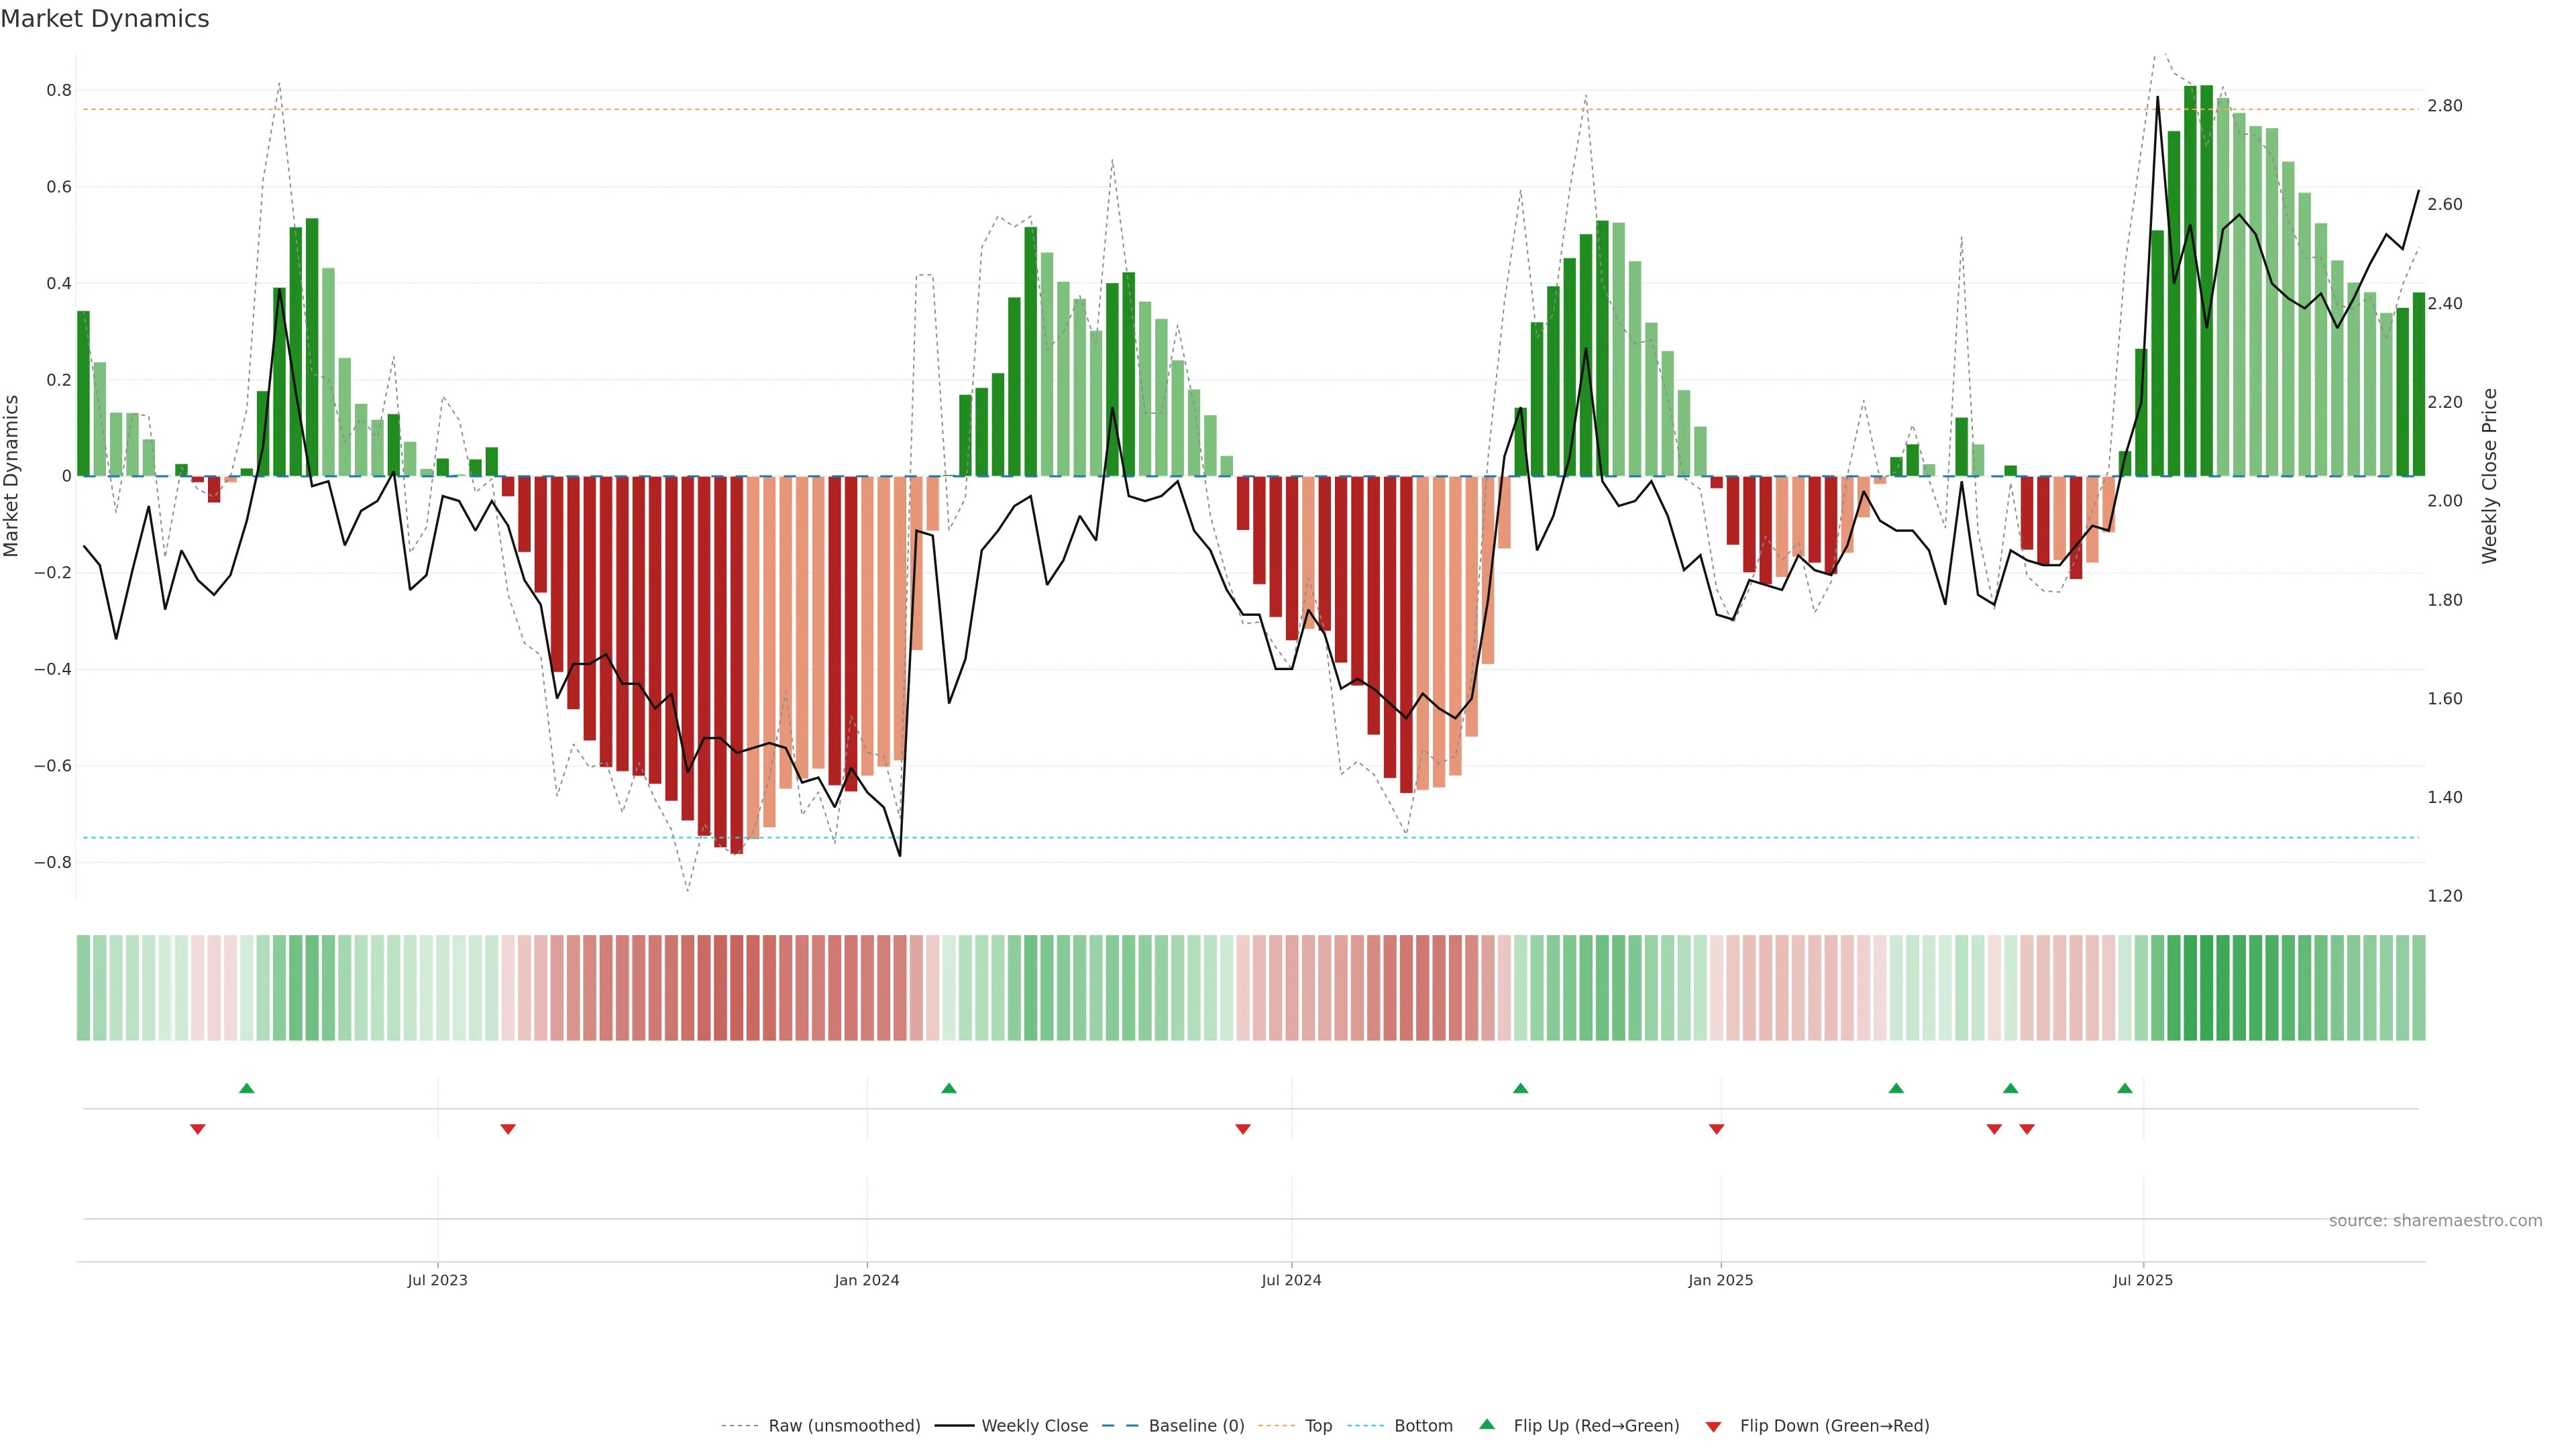The height and width of the screenshot is (1449, 2576).
Task: Click flip-up triangle shortly after Jan 2024
Action: tap(949, 1088)
